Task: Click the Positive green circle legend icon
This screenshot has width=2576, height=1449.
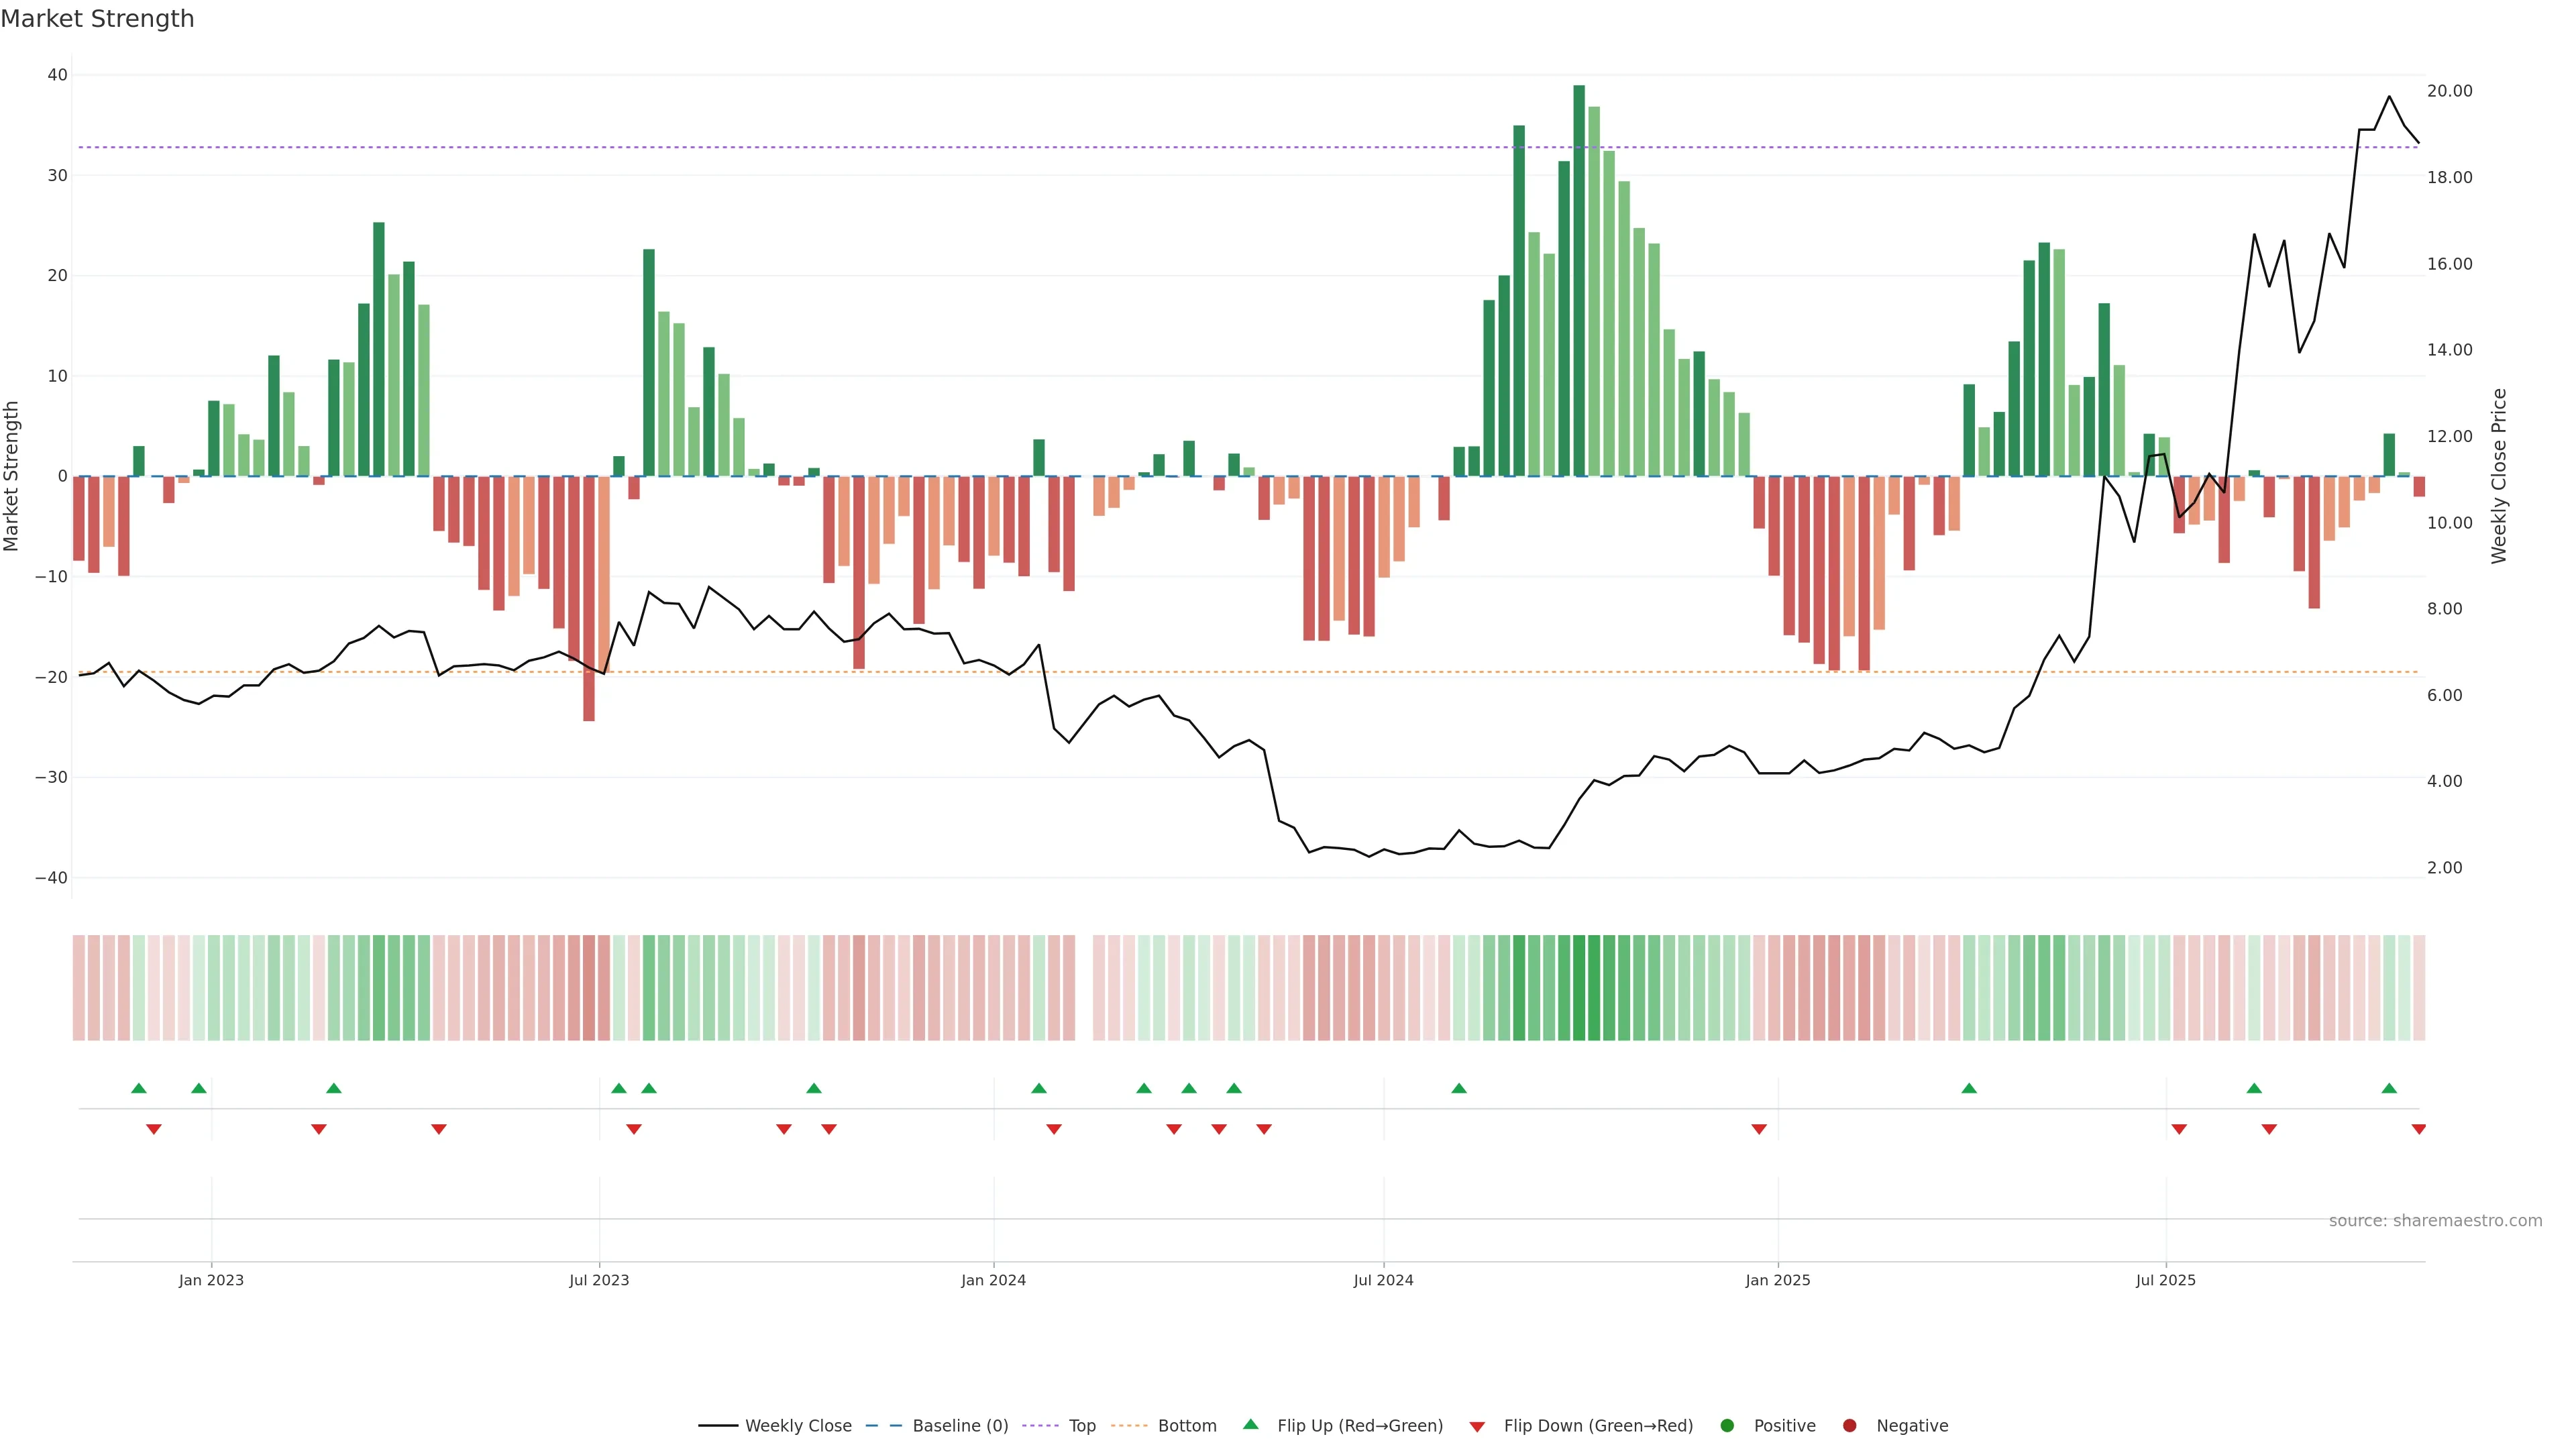Action: [x=1727, y=1426]
